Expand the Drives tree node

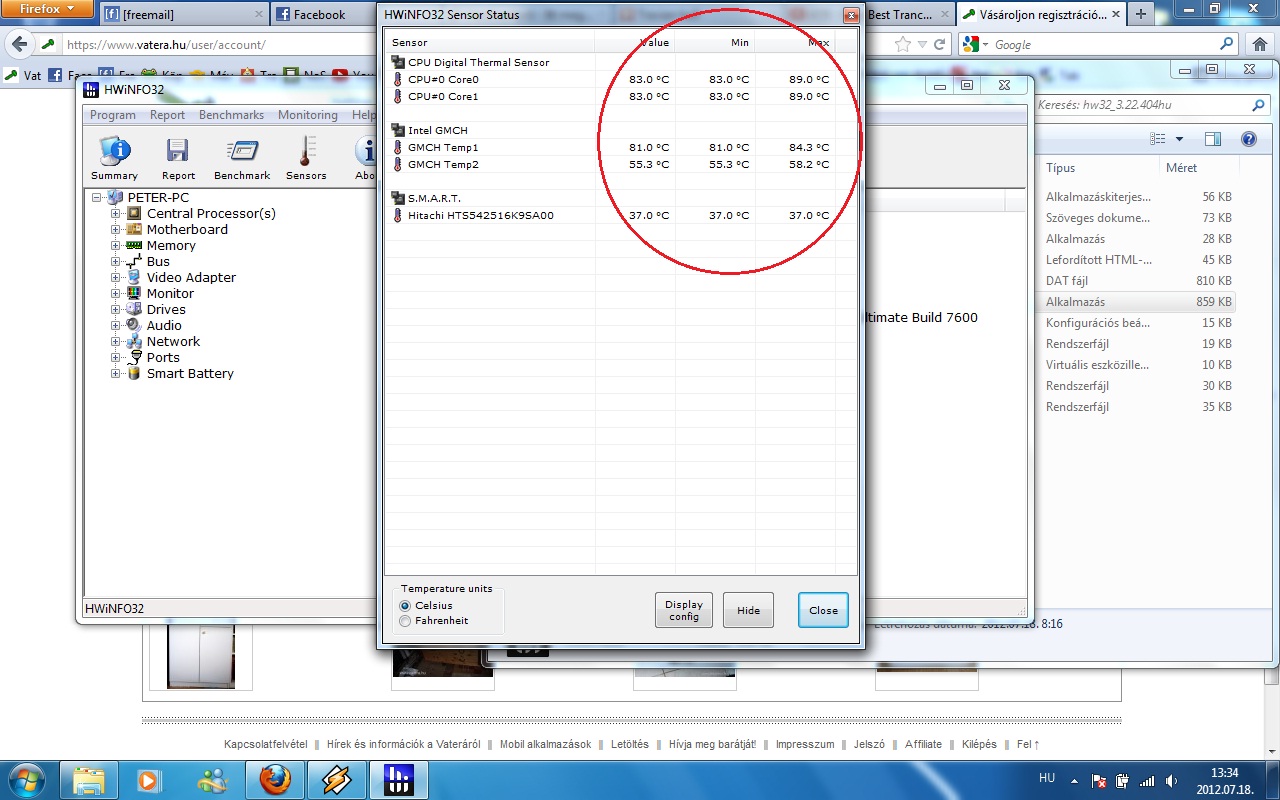click(116, 310)
